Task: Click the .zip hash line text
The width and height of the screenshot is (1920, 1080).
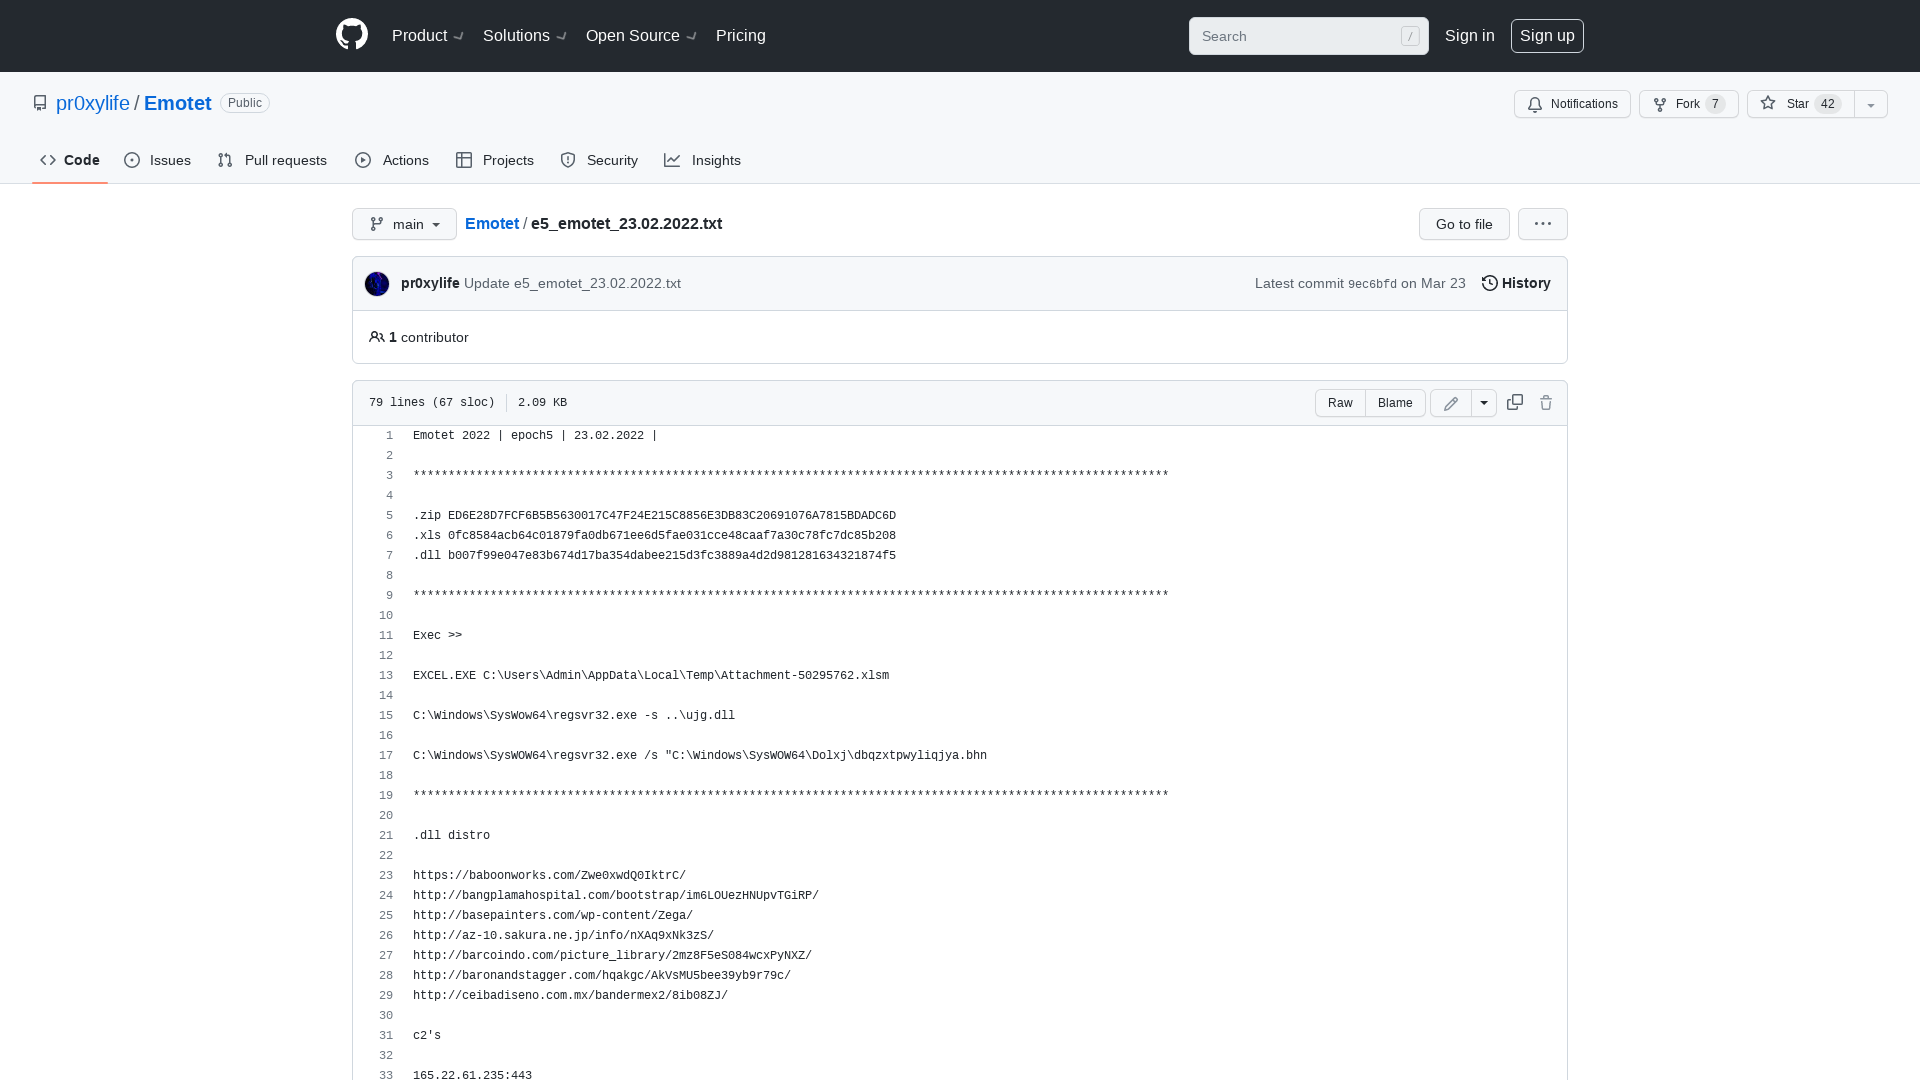Action: click(x=654, y=516)
